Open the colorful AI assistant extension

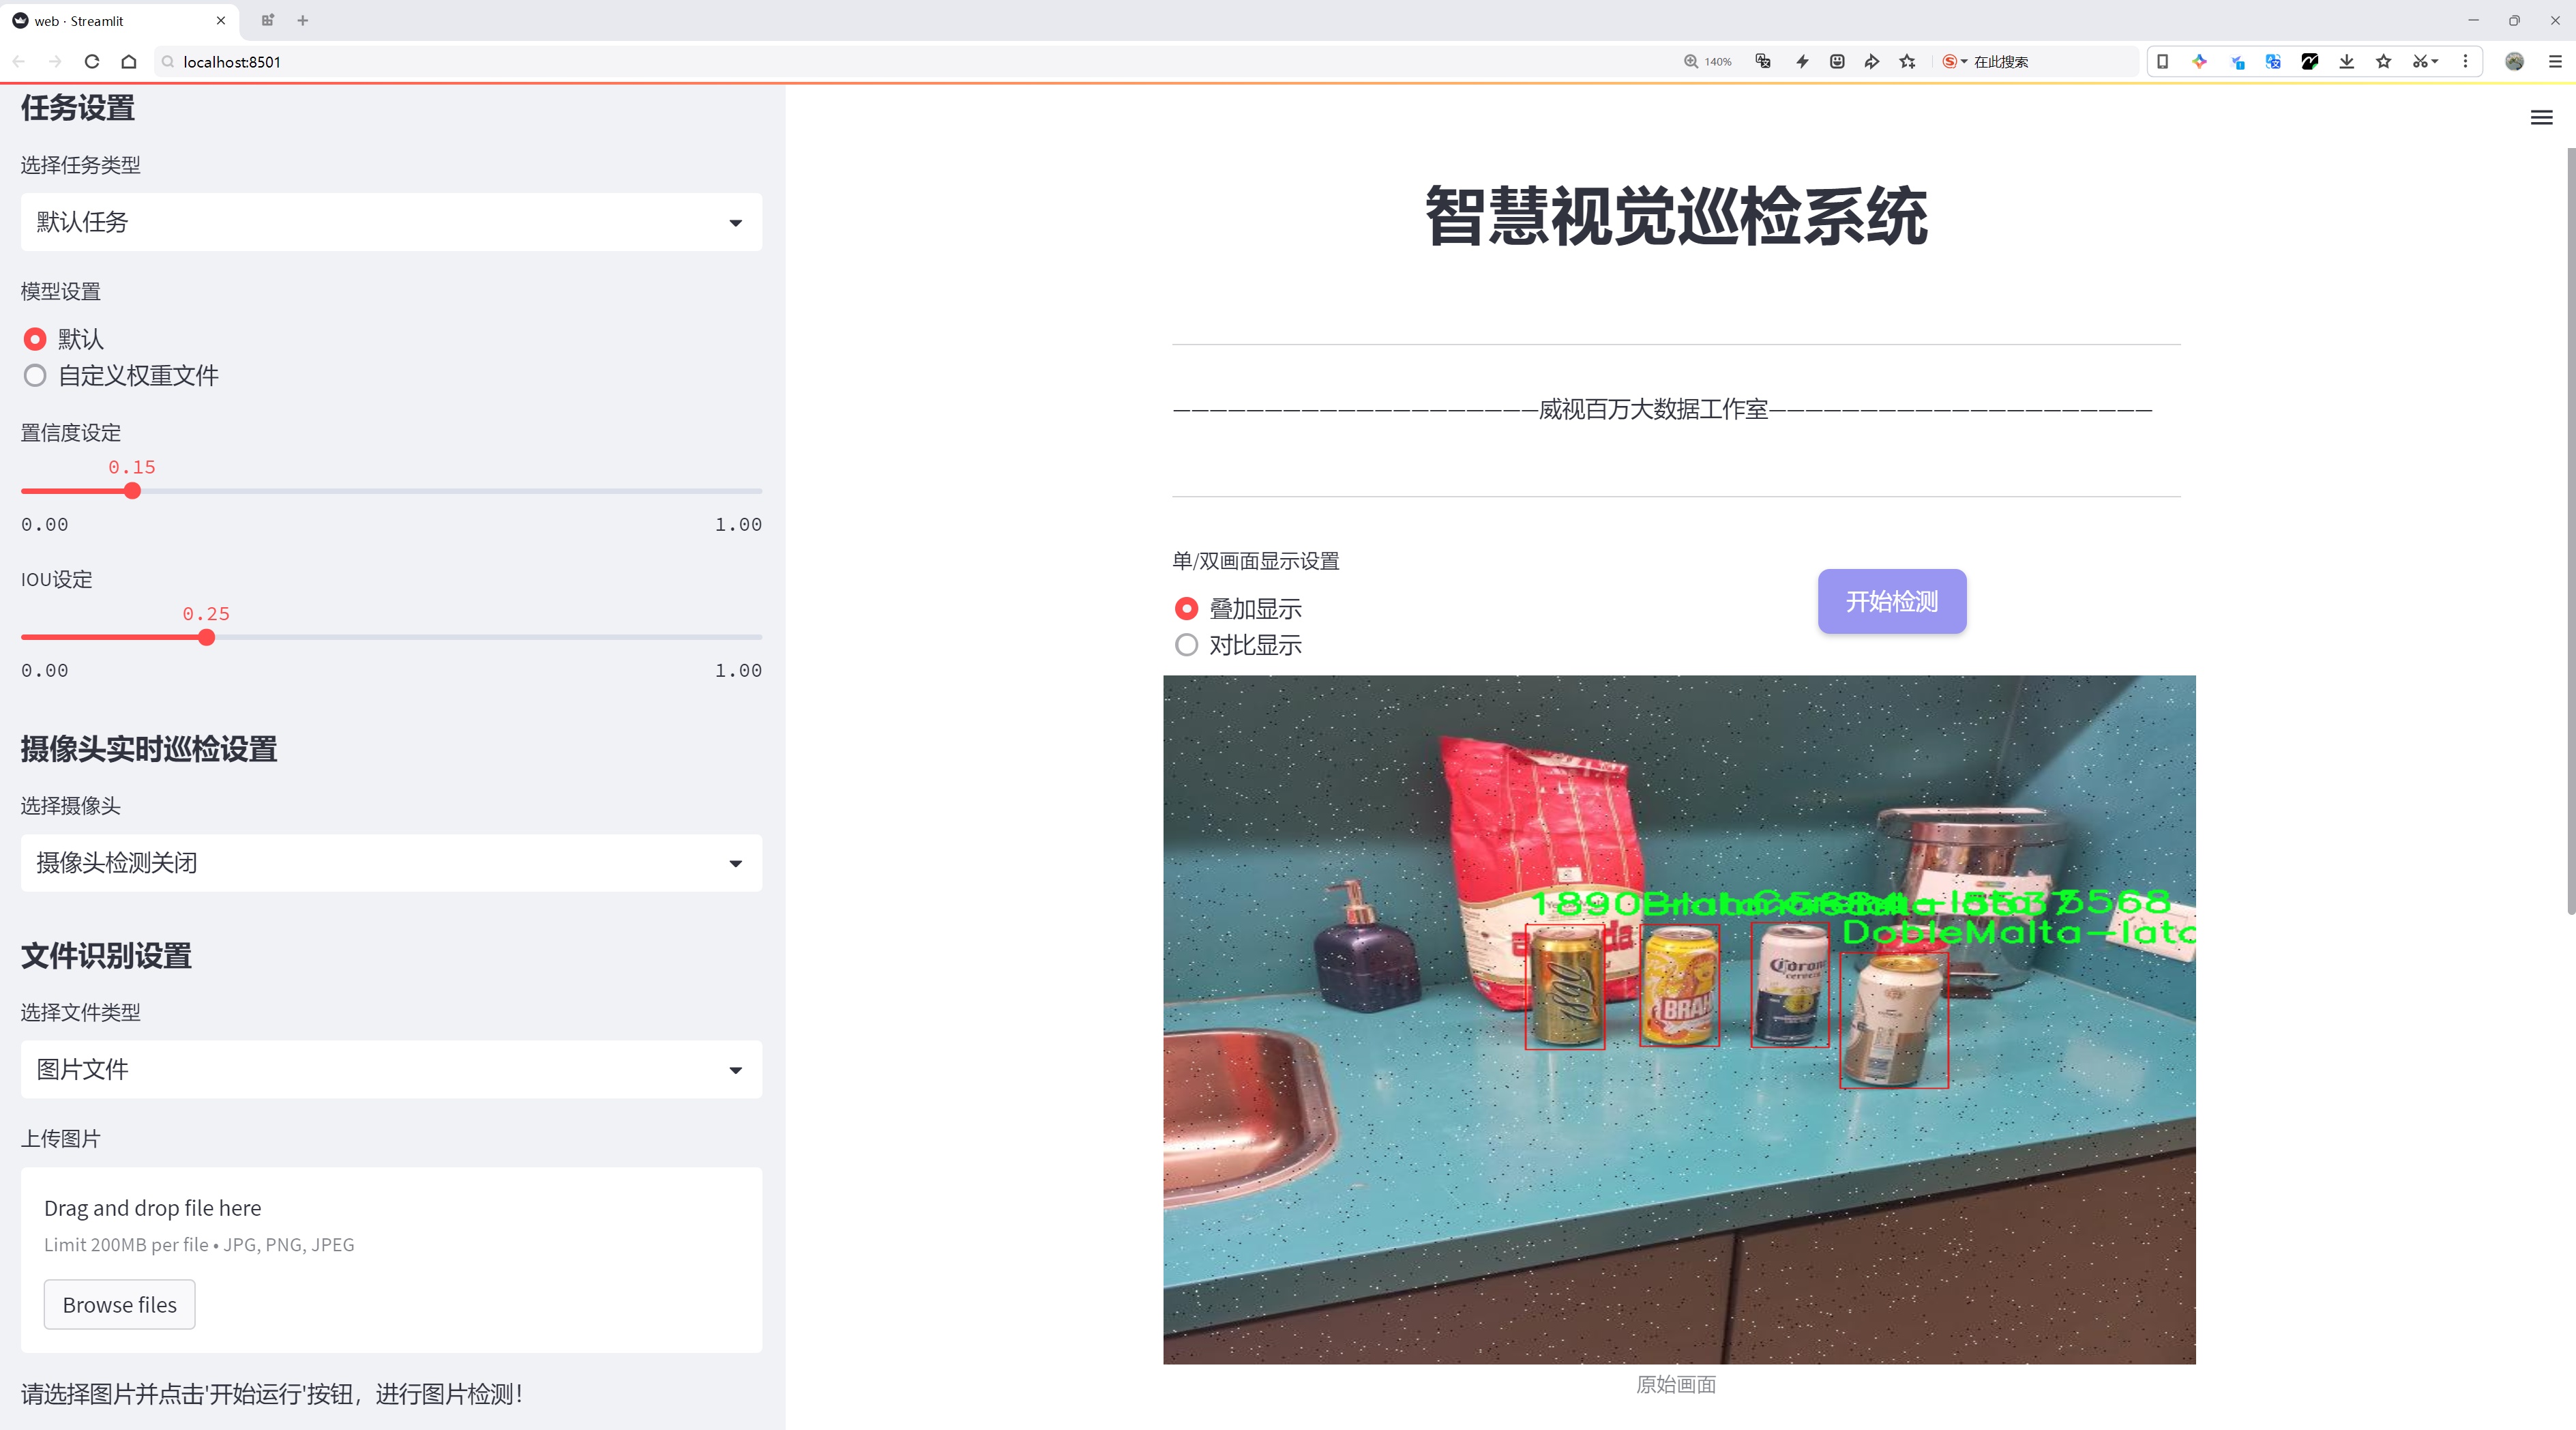[2199, 62]
